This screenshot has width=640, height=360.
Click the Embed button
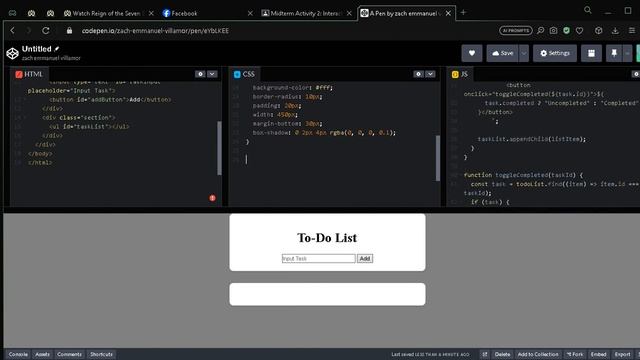(599, 354)
